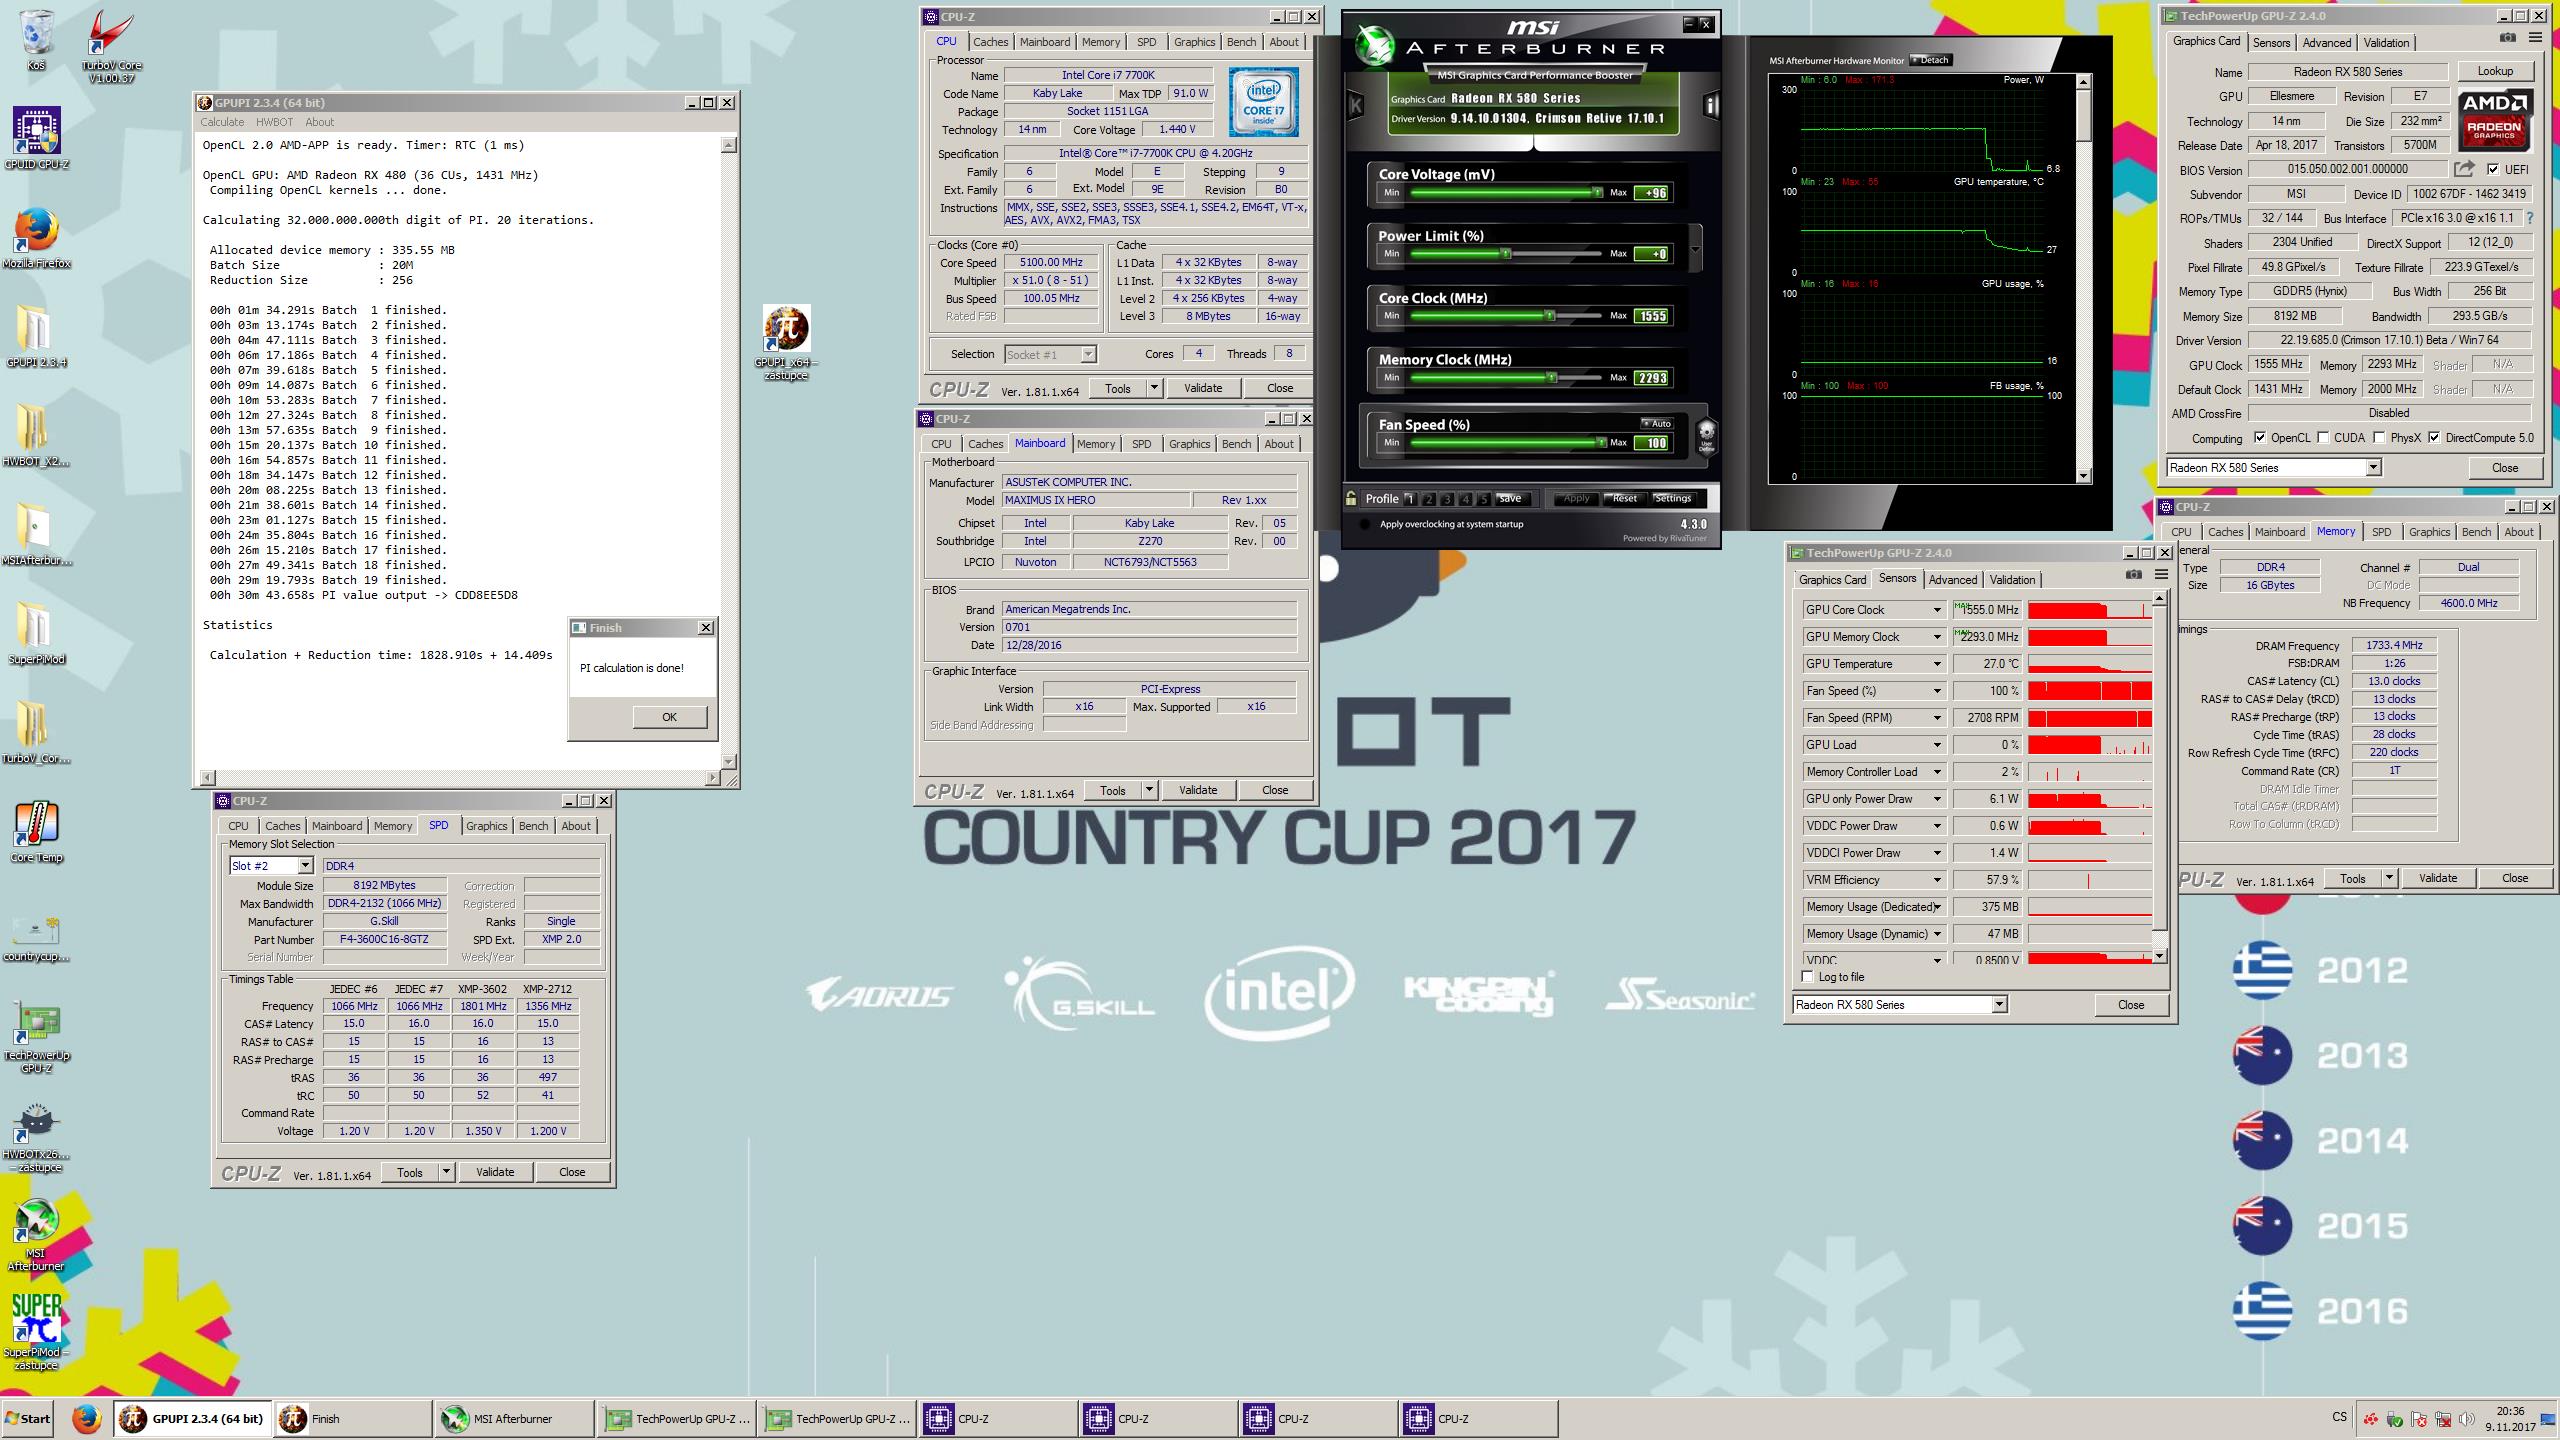Open the GPU-Z Sensors window hamburger menu
Image resolution: width=2560 pixels, height=1440 pixels.
2161,575
